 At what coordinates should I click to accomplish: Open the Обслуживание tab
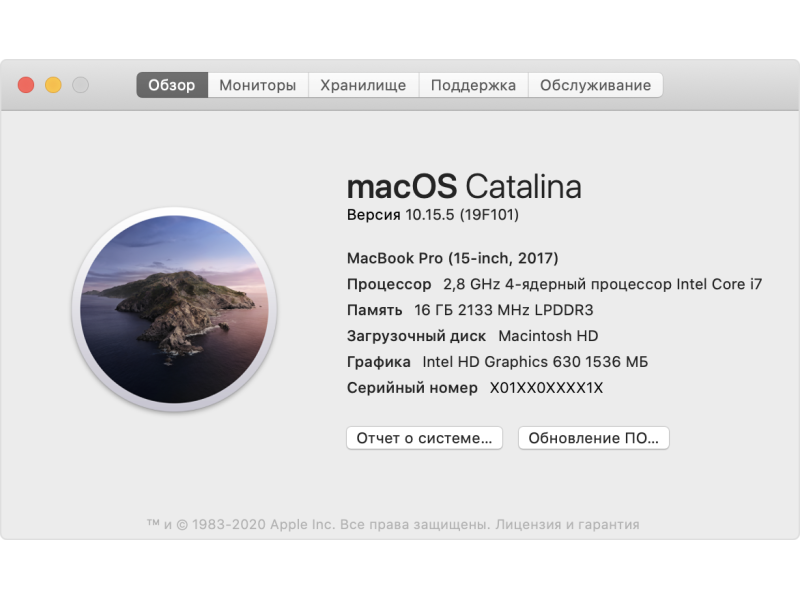pos(595,85)
